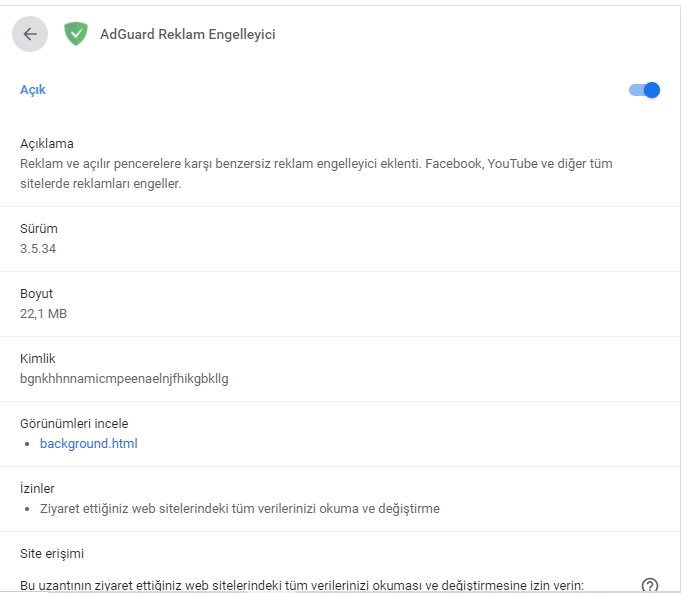Viewport: 681px width, 593px height.
Task: Click the "Boyut" heading
Action: pos(37,294)
